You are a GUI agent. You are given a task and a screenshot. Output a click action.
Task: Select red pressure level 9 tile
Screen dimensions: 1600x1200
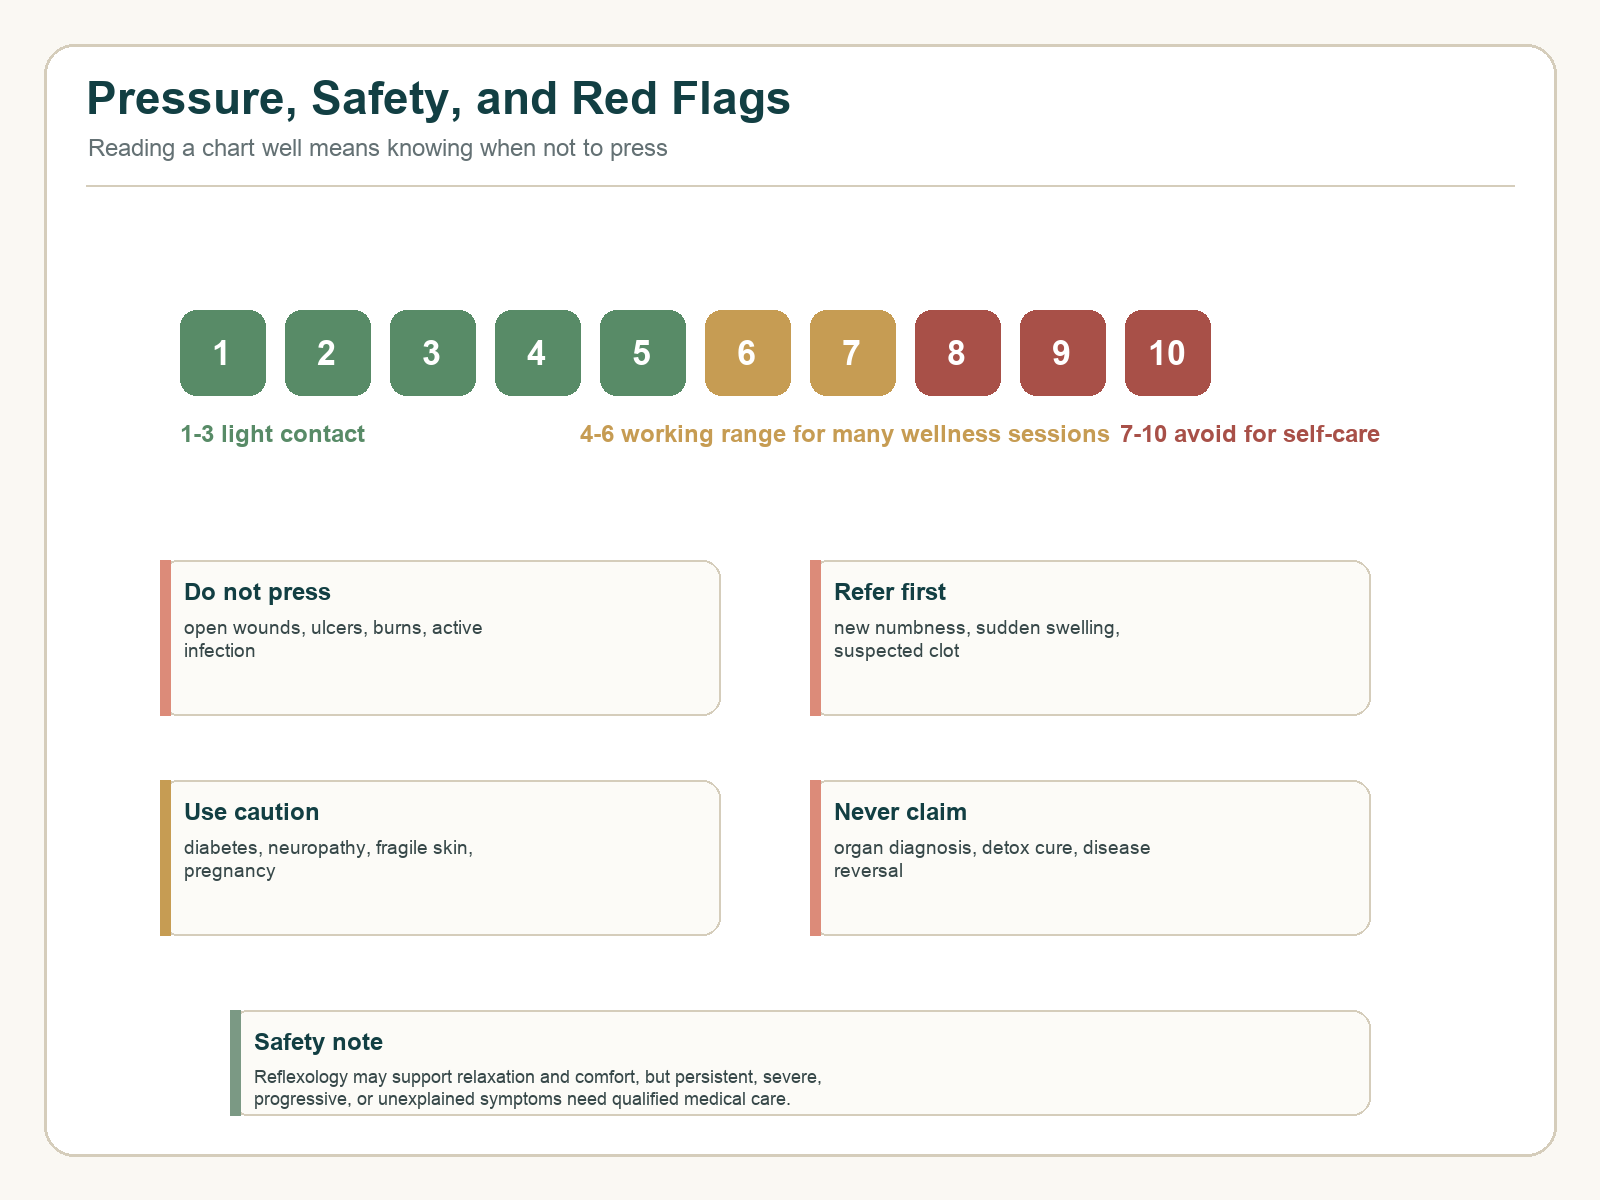(x=1063, y=353)
